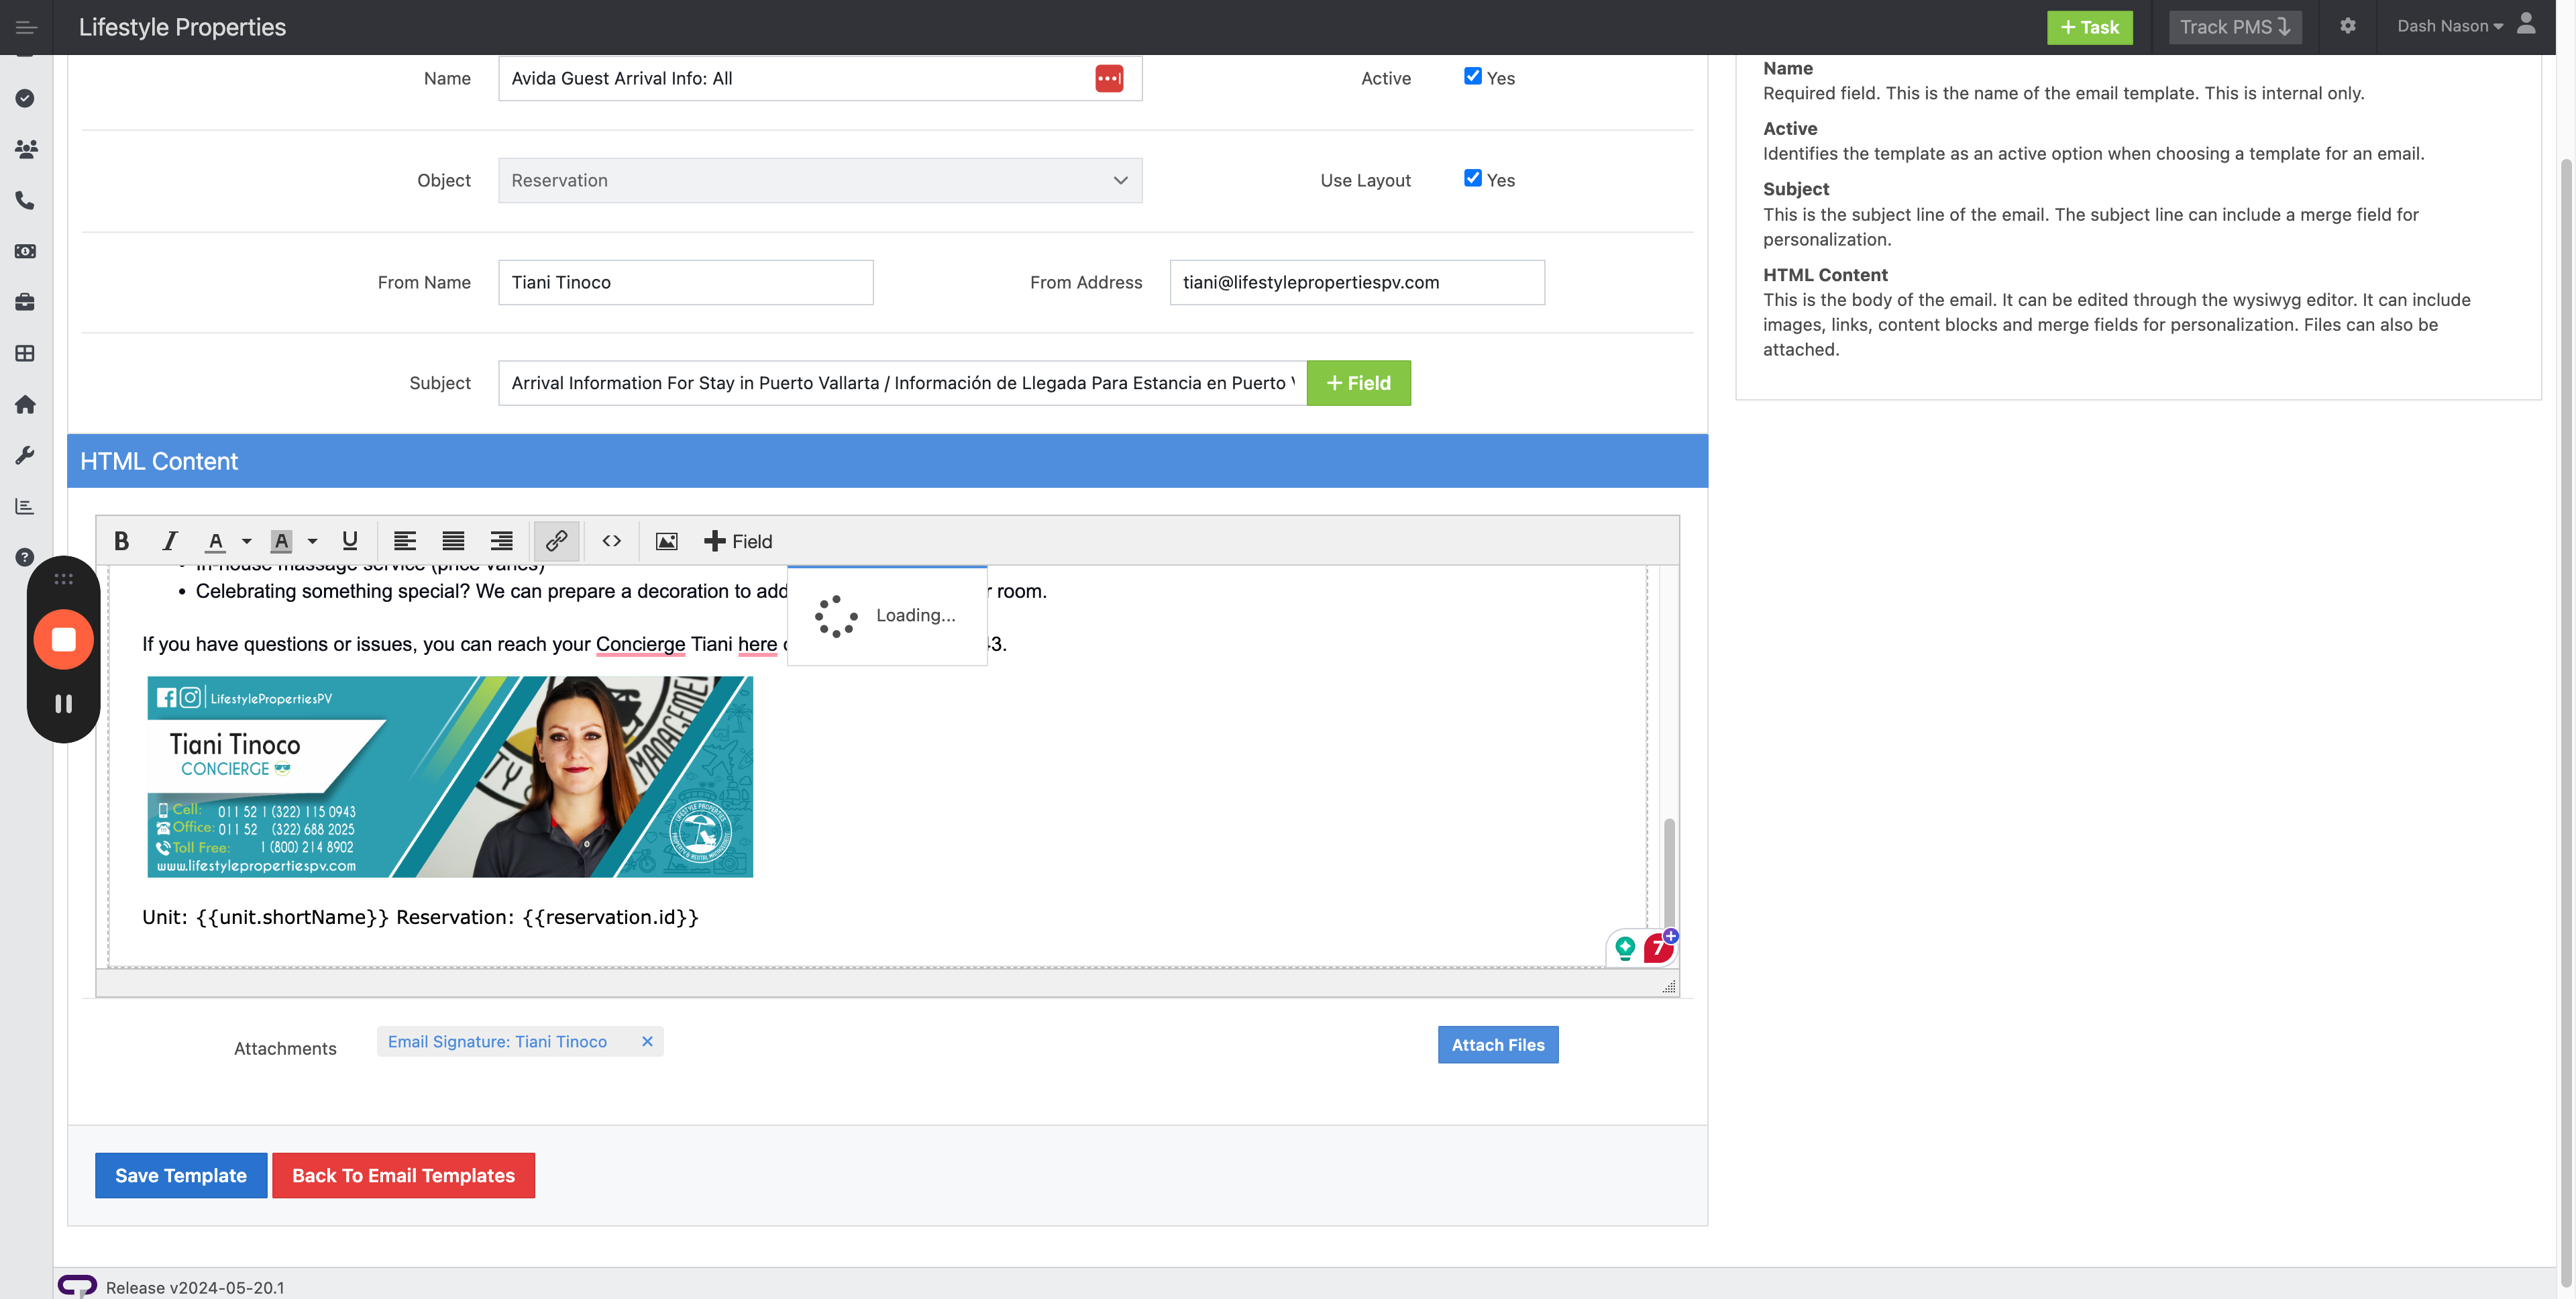Open the grid table sidebar icon

point(25,353)
